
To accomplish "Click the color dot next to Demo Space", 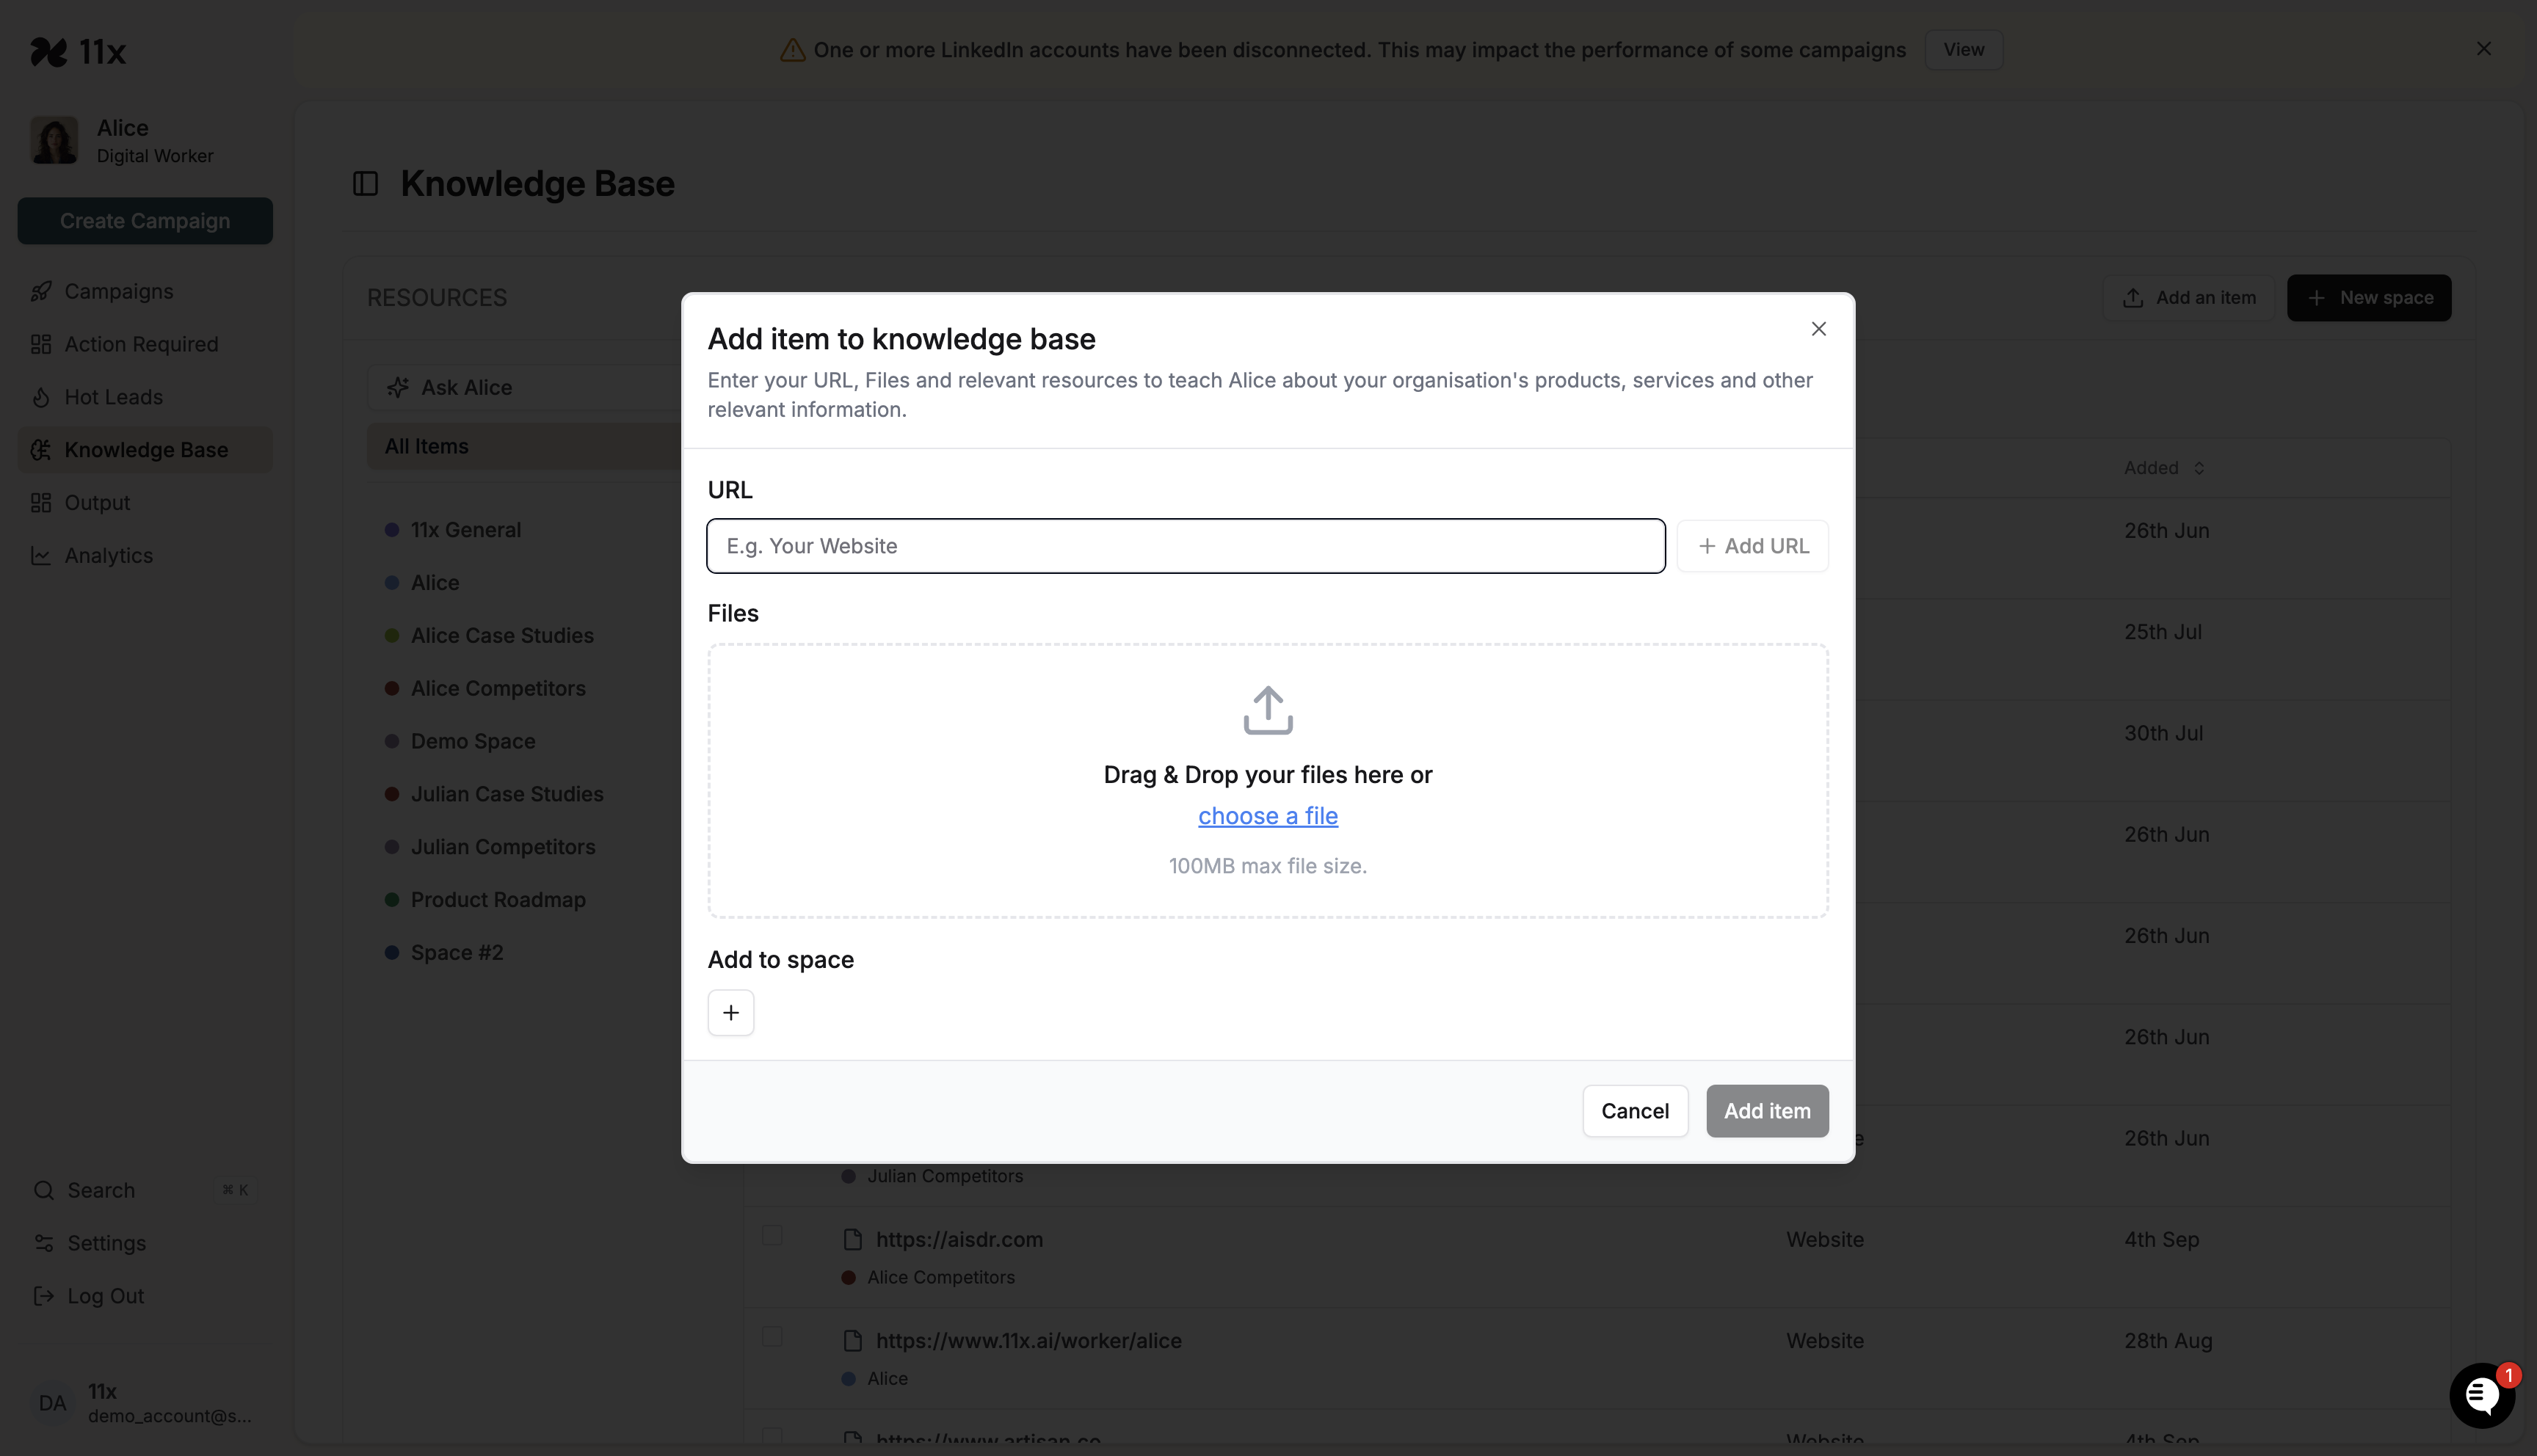I will (391, 741).
